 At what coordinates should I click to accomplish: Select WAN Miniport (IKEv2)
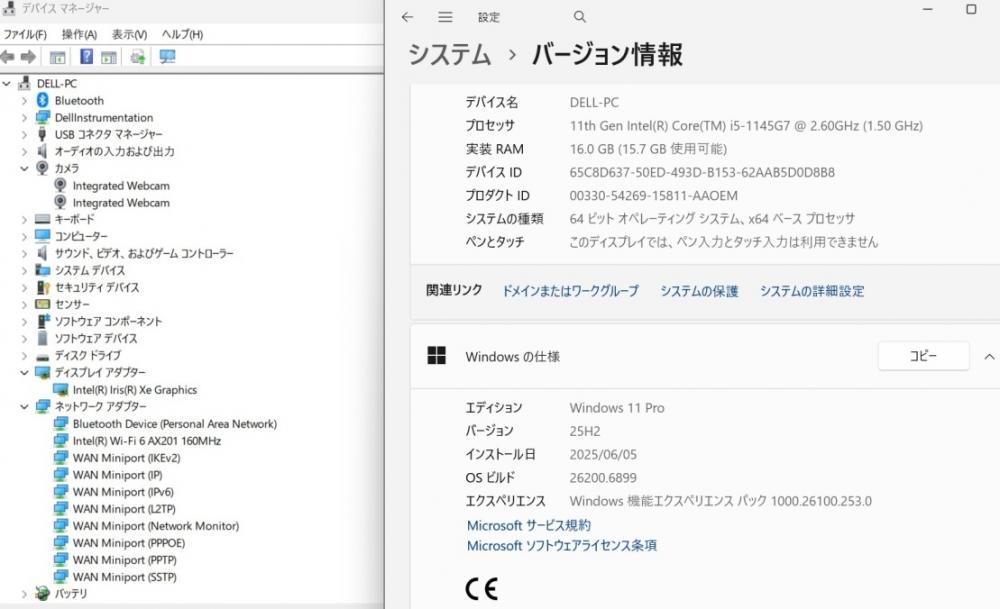pos(126,458)
